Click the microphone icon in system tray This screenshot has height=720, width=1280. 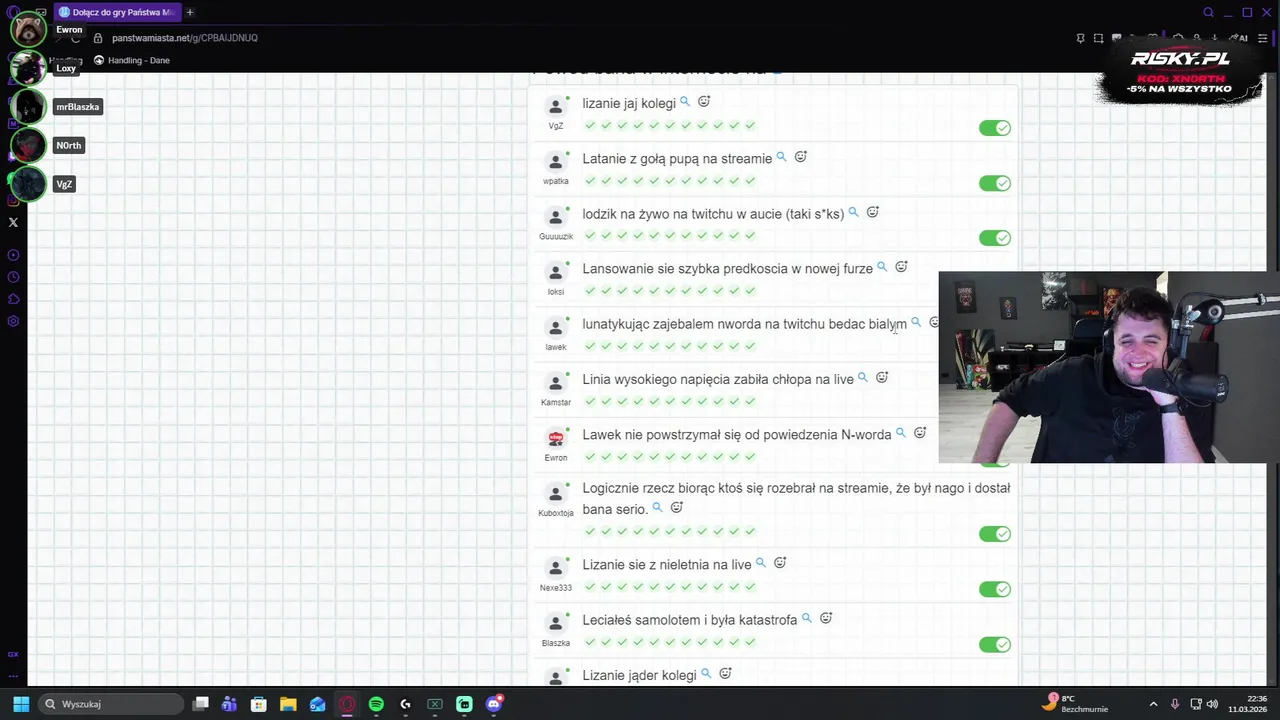point(1175,704)
